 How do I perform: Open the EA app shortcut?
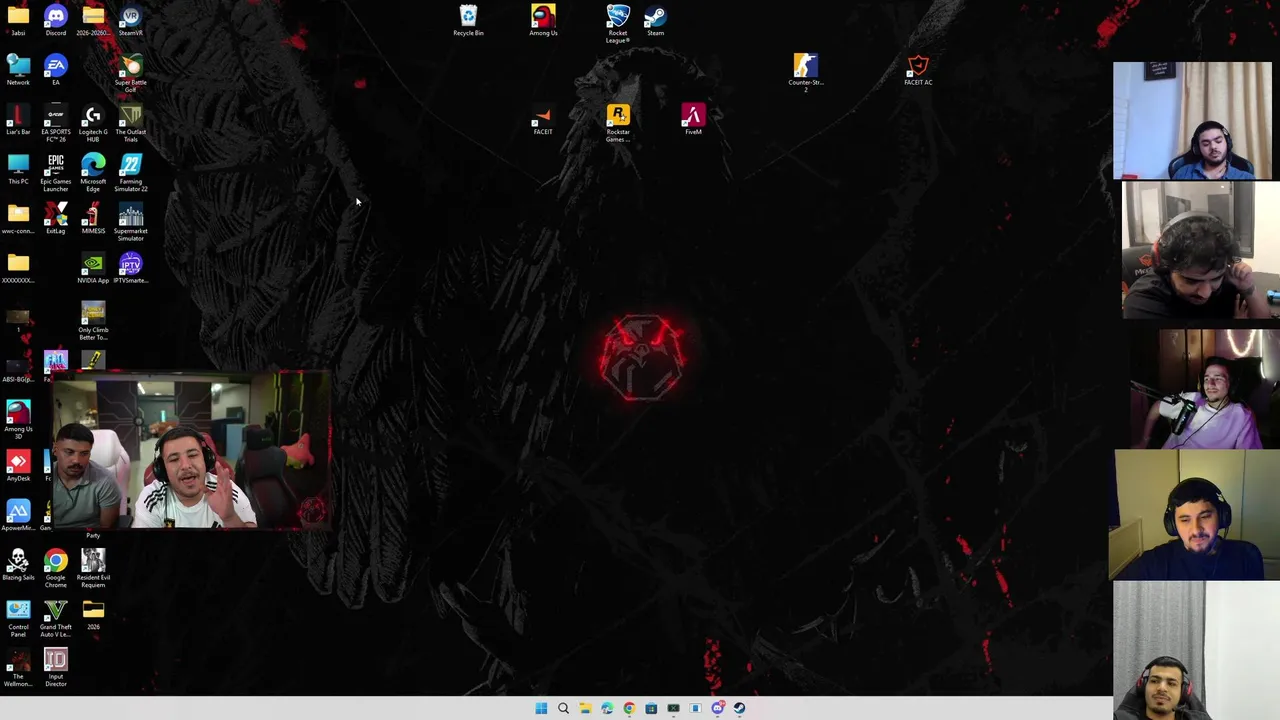pyautogui.click(x=56, y=70)
